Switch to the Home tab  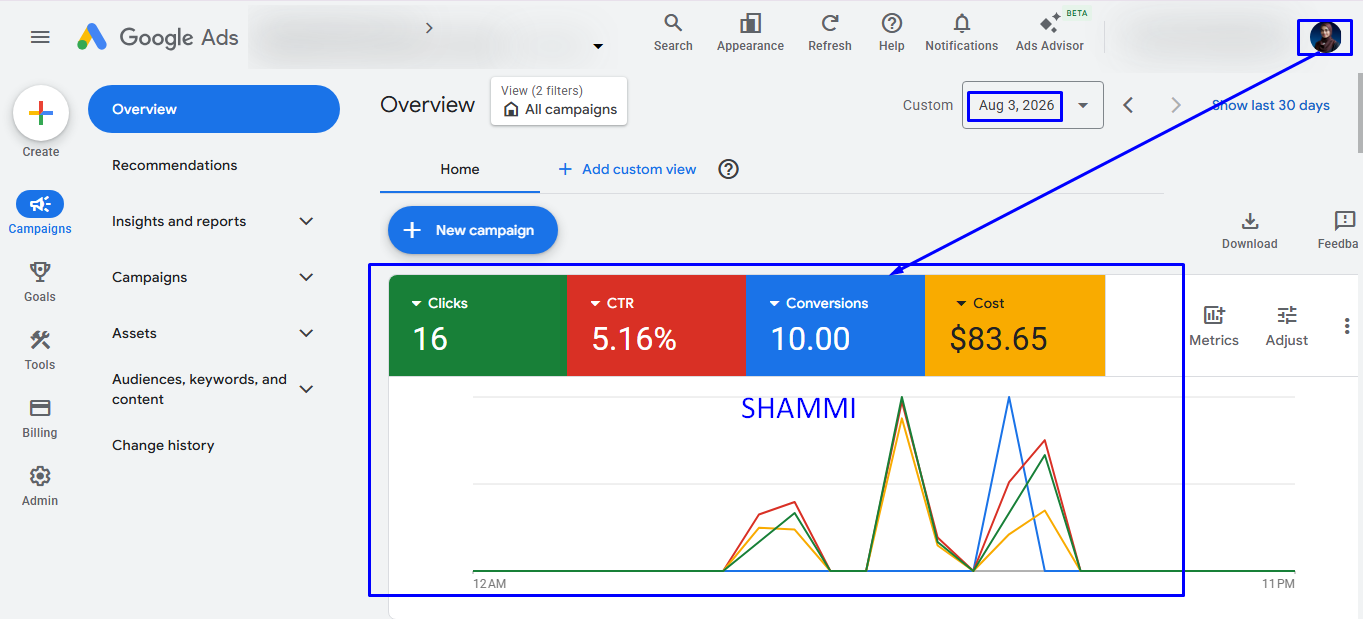point(460,169)
